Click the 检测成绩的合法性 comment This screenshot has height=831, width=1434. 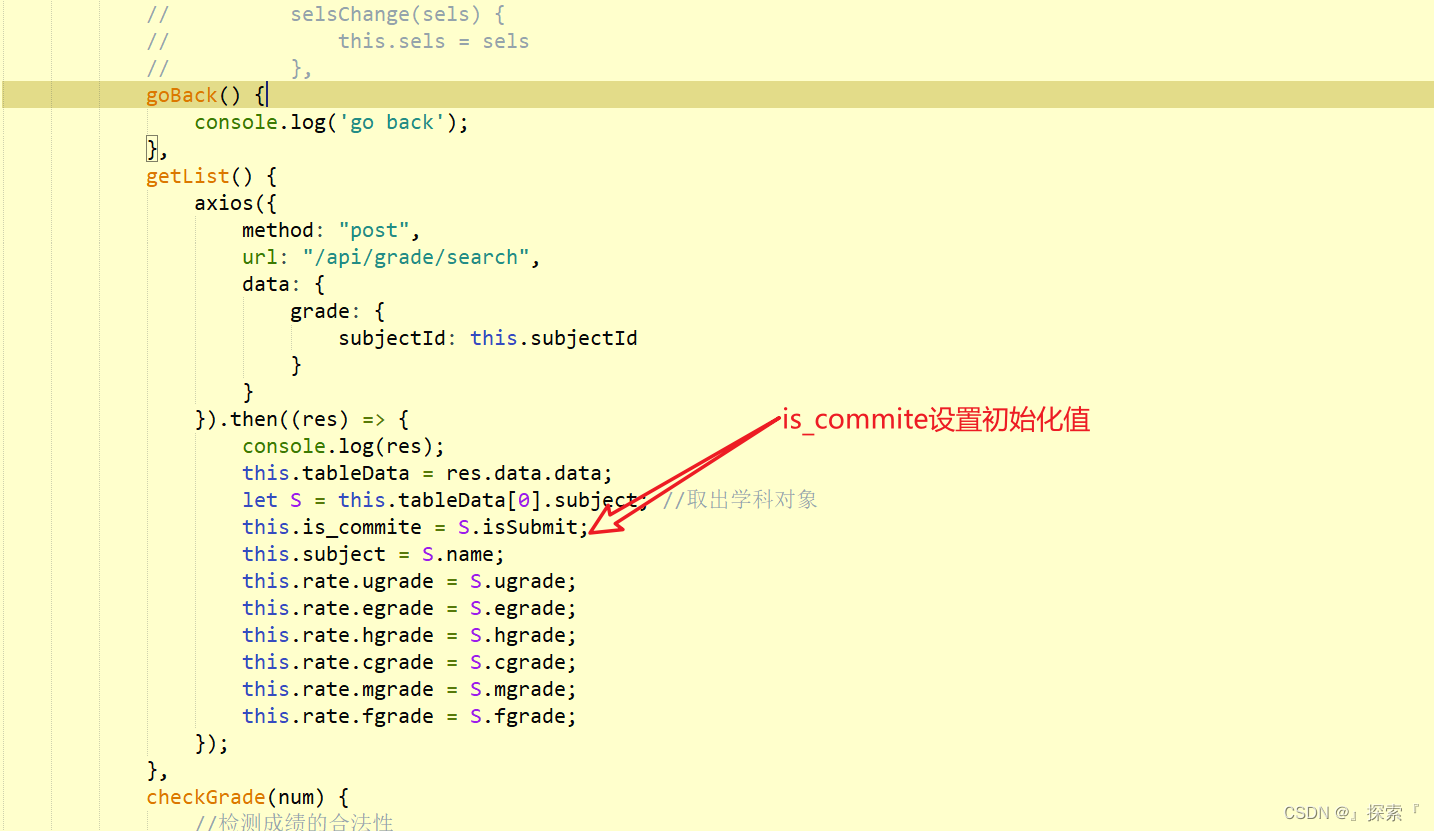(294, 822)
